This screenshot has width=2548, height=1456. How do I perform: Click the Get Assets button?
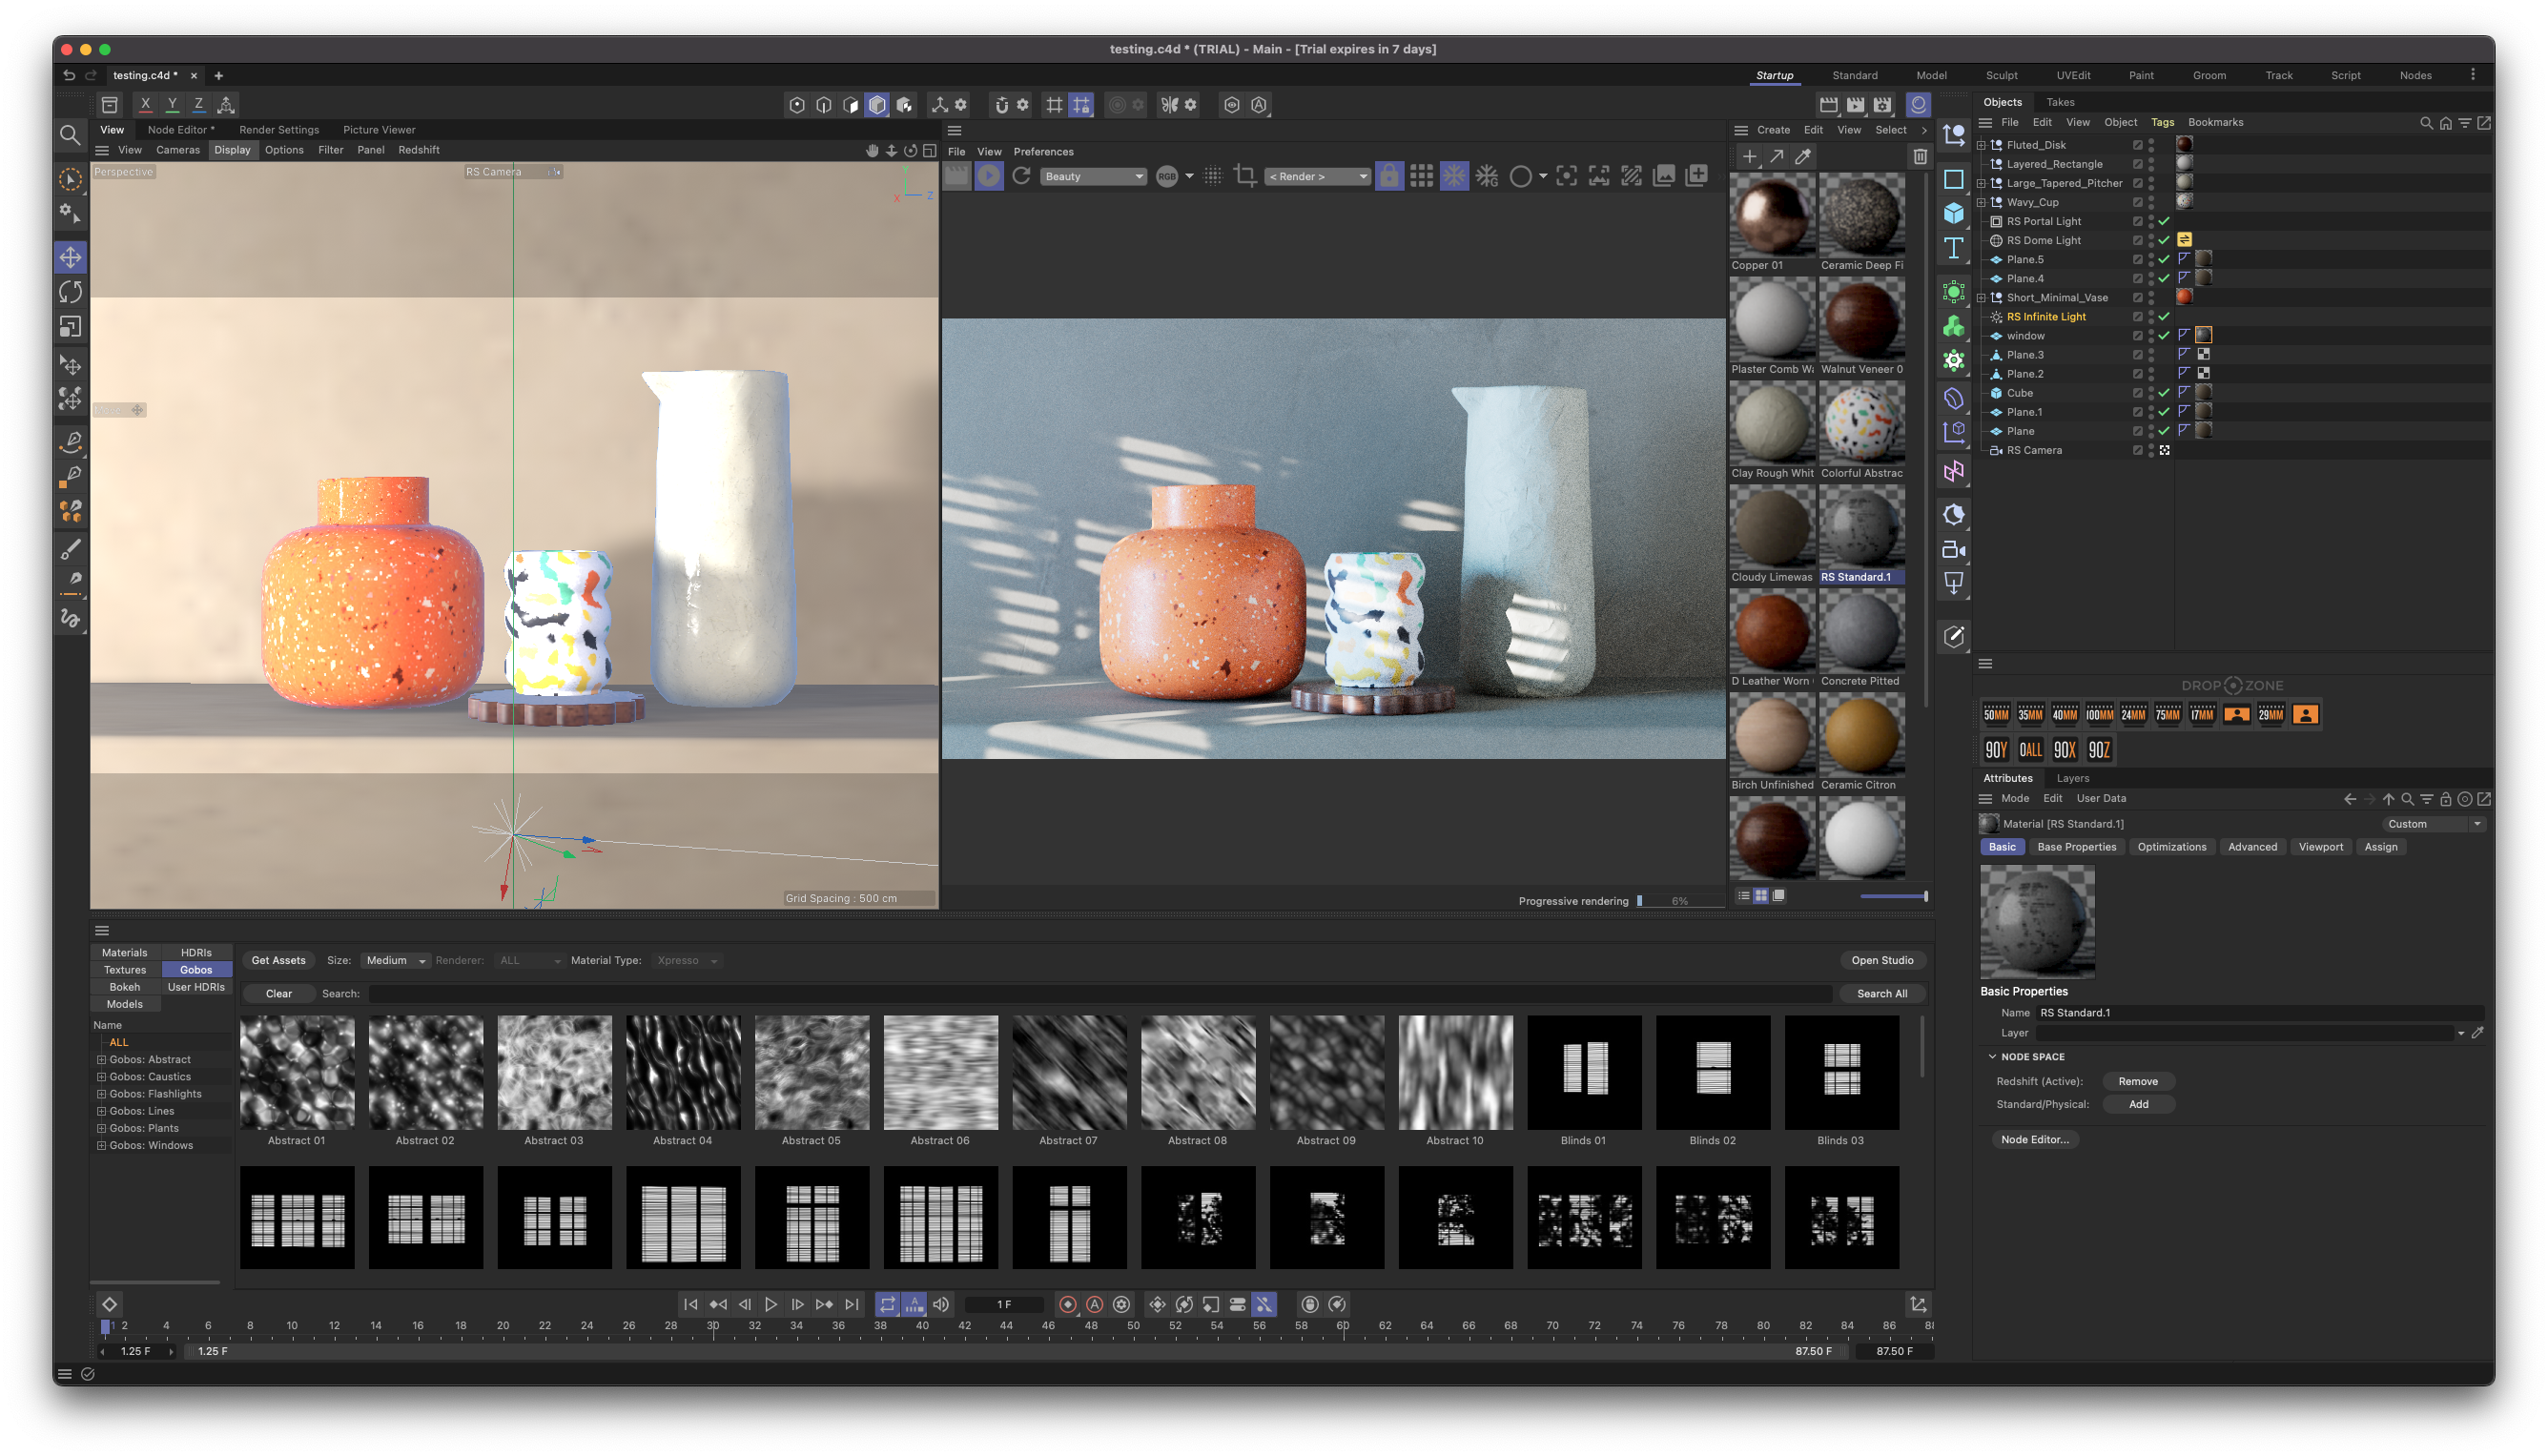point(278,960)
